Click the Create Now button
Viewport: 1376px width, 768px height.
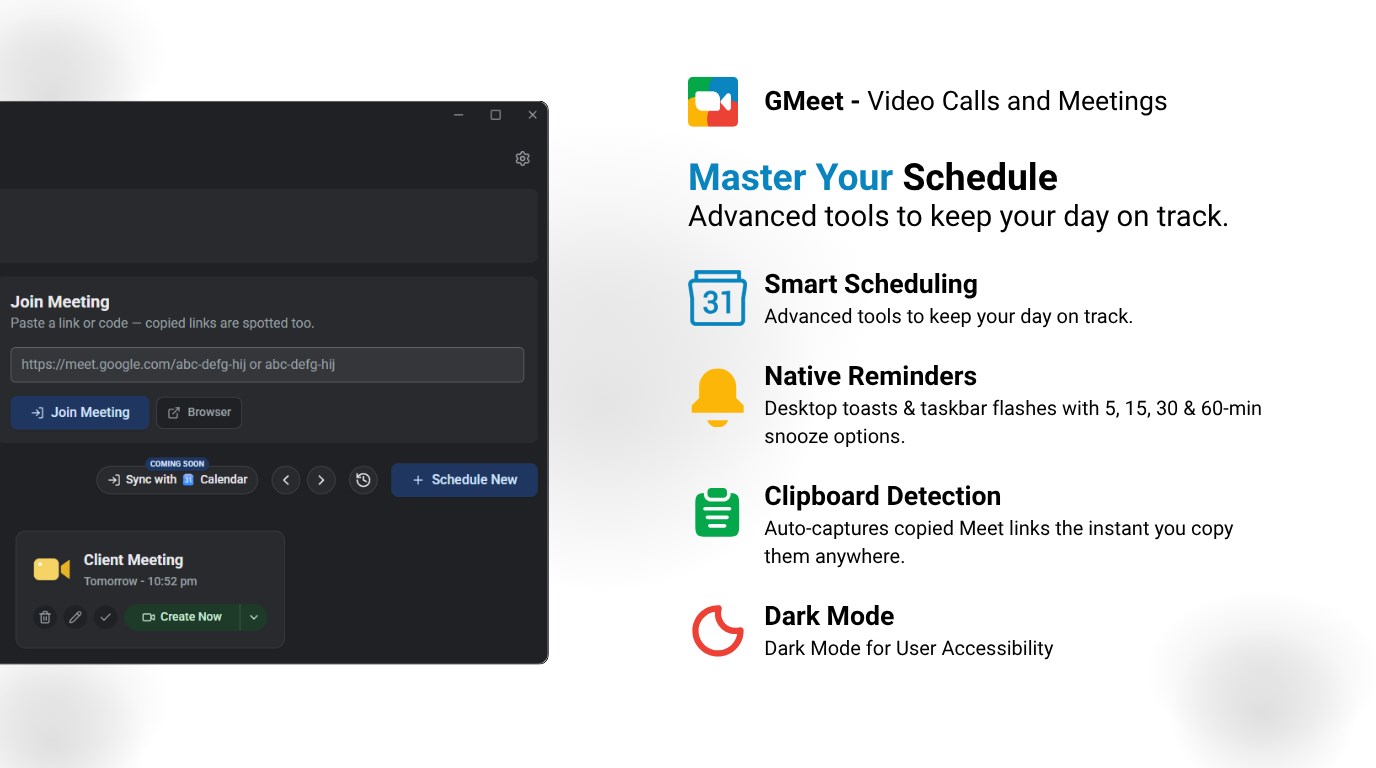182,617
